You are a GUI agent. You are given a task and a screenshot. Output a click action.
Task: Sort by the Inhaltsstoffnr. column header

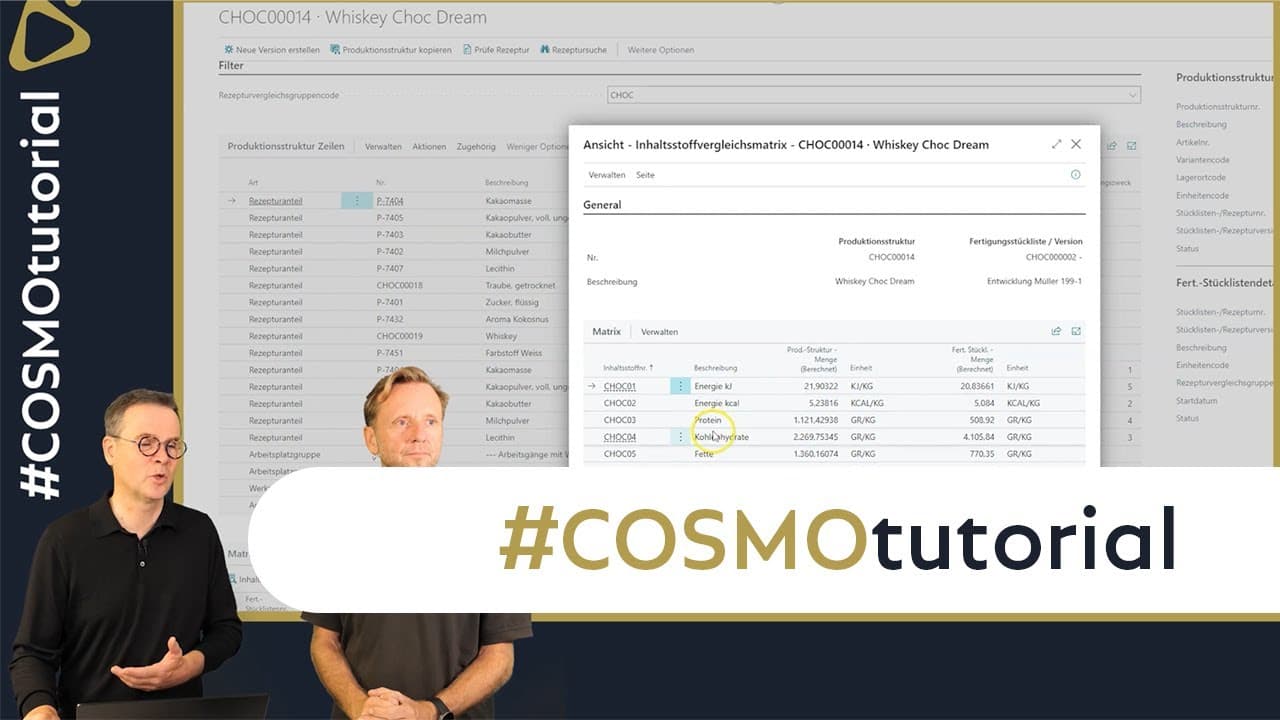(629, 368)
